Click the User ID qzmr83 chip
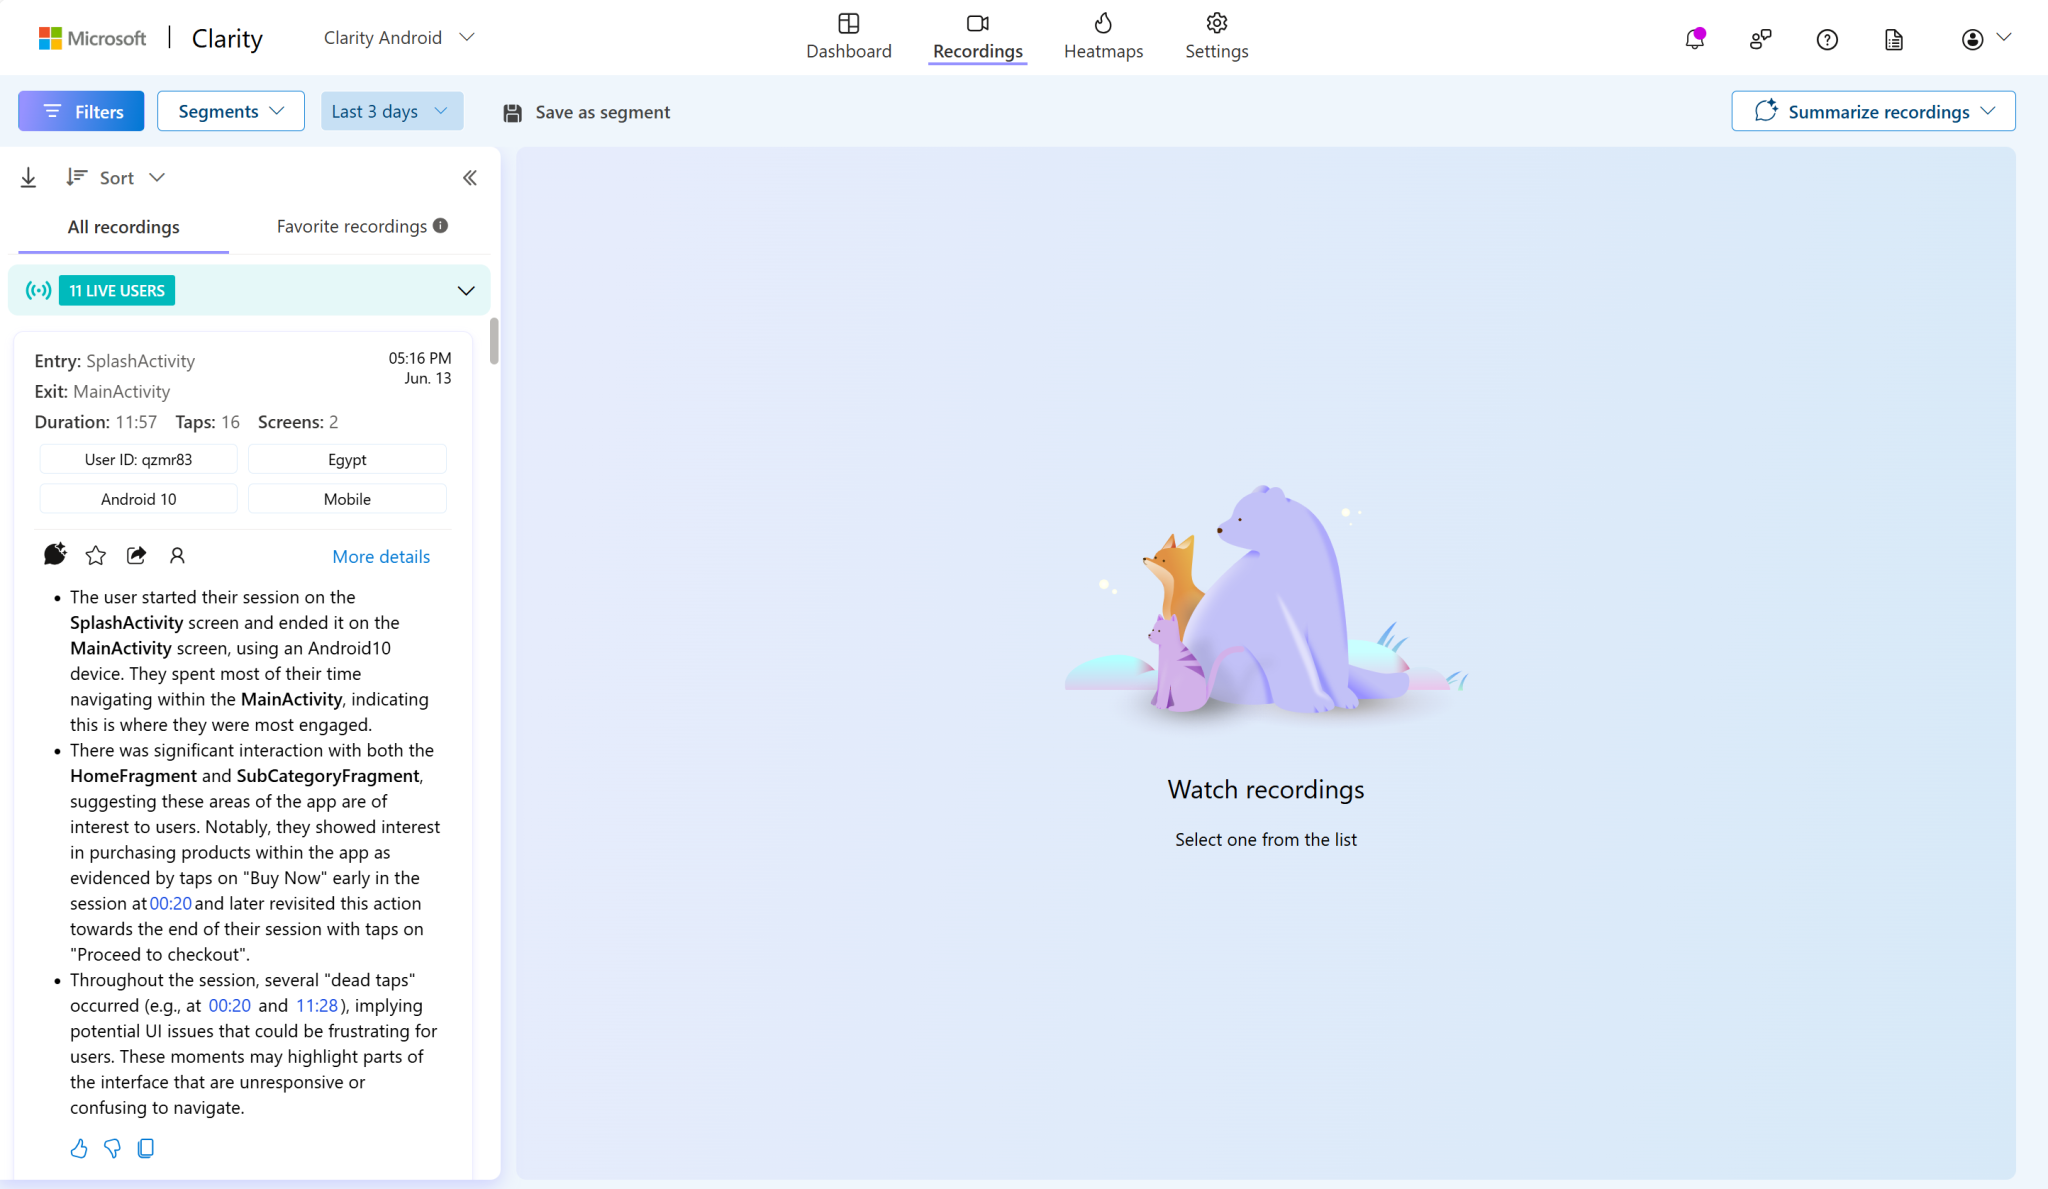Viewport: 2048px width, 1189px height. (x=138, y=459)
